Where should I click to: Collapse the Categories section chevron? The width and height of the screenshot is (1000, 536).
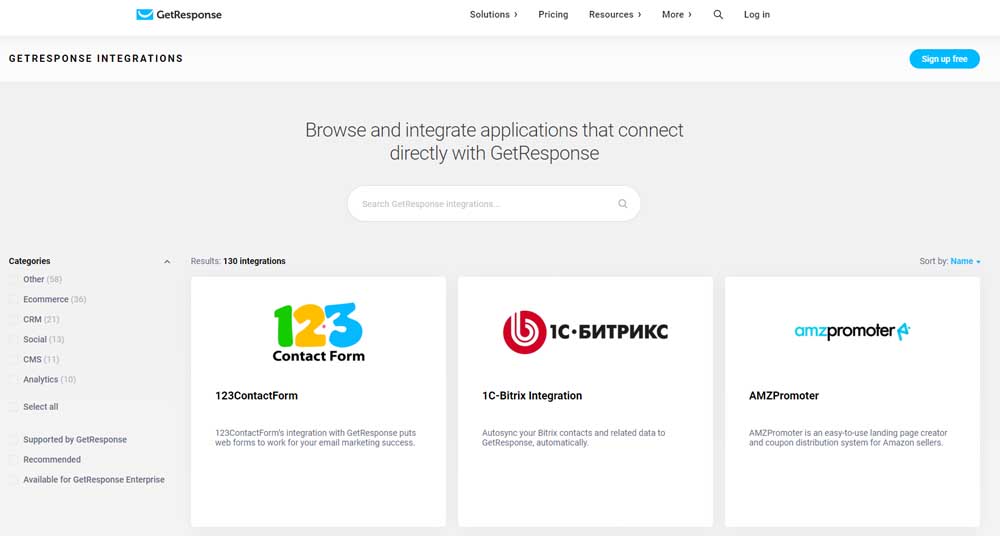click(x=167, y=262)
